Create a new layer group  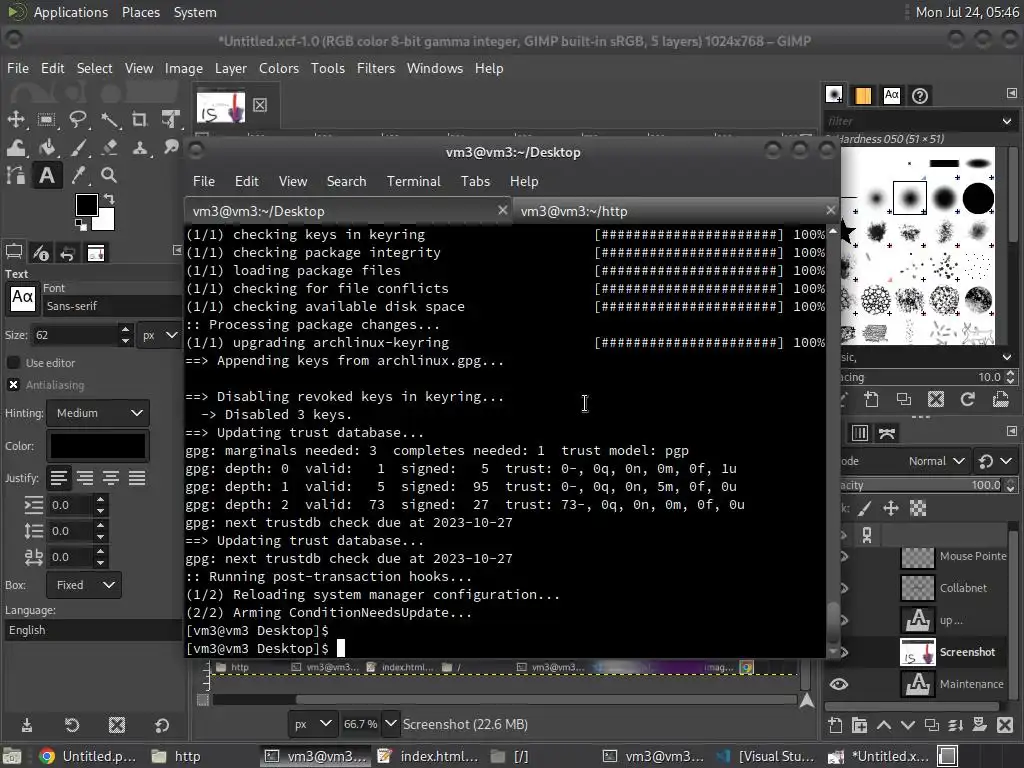tap(859, 725)
